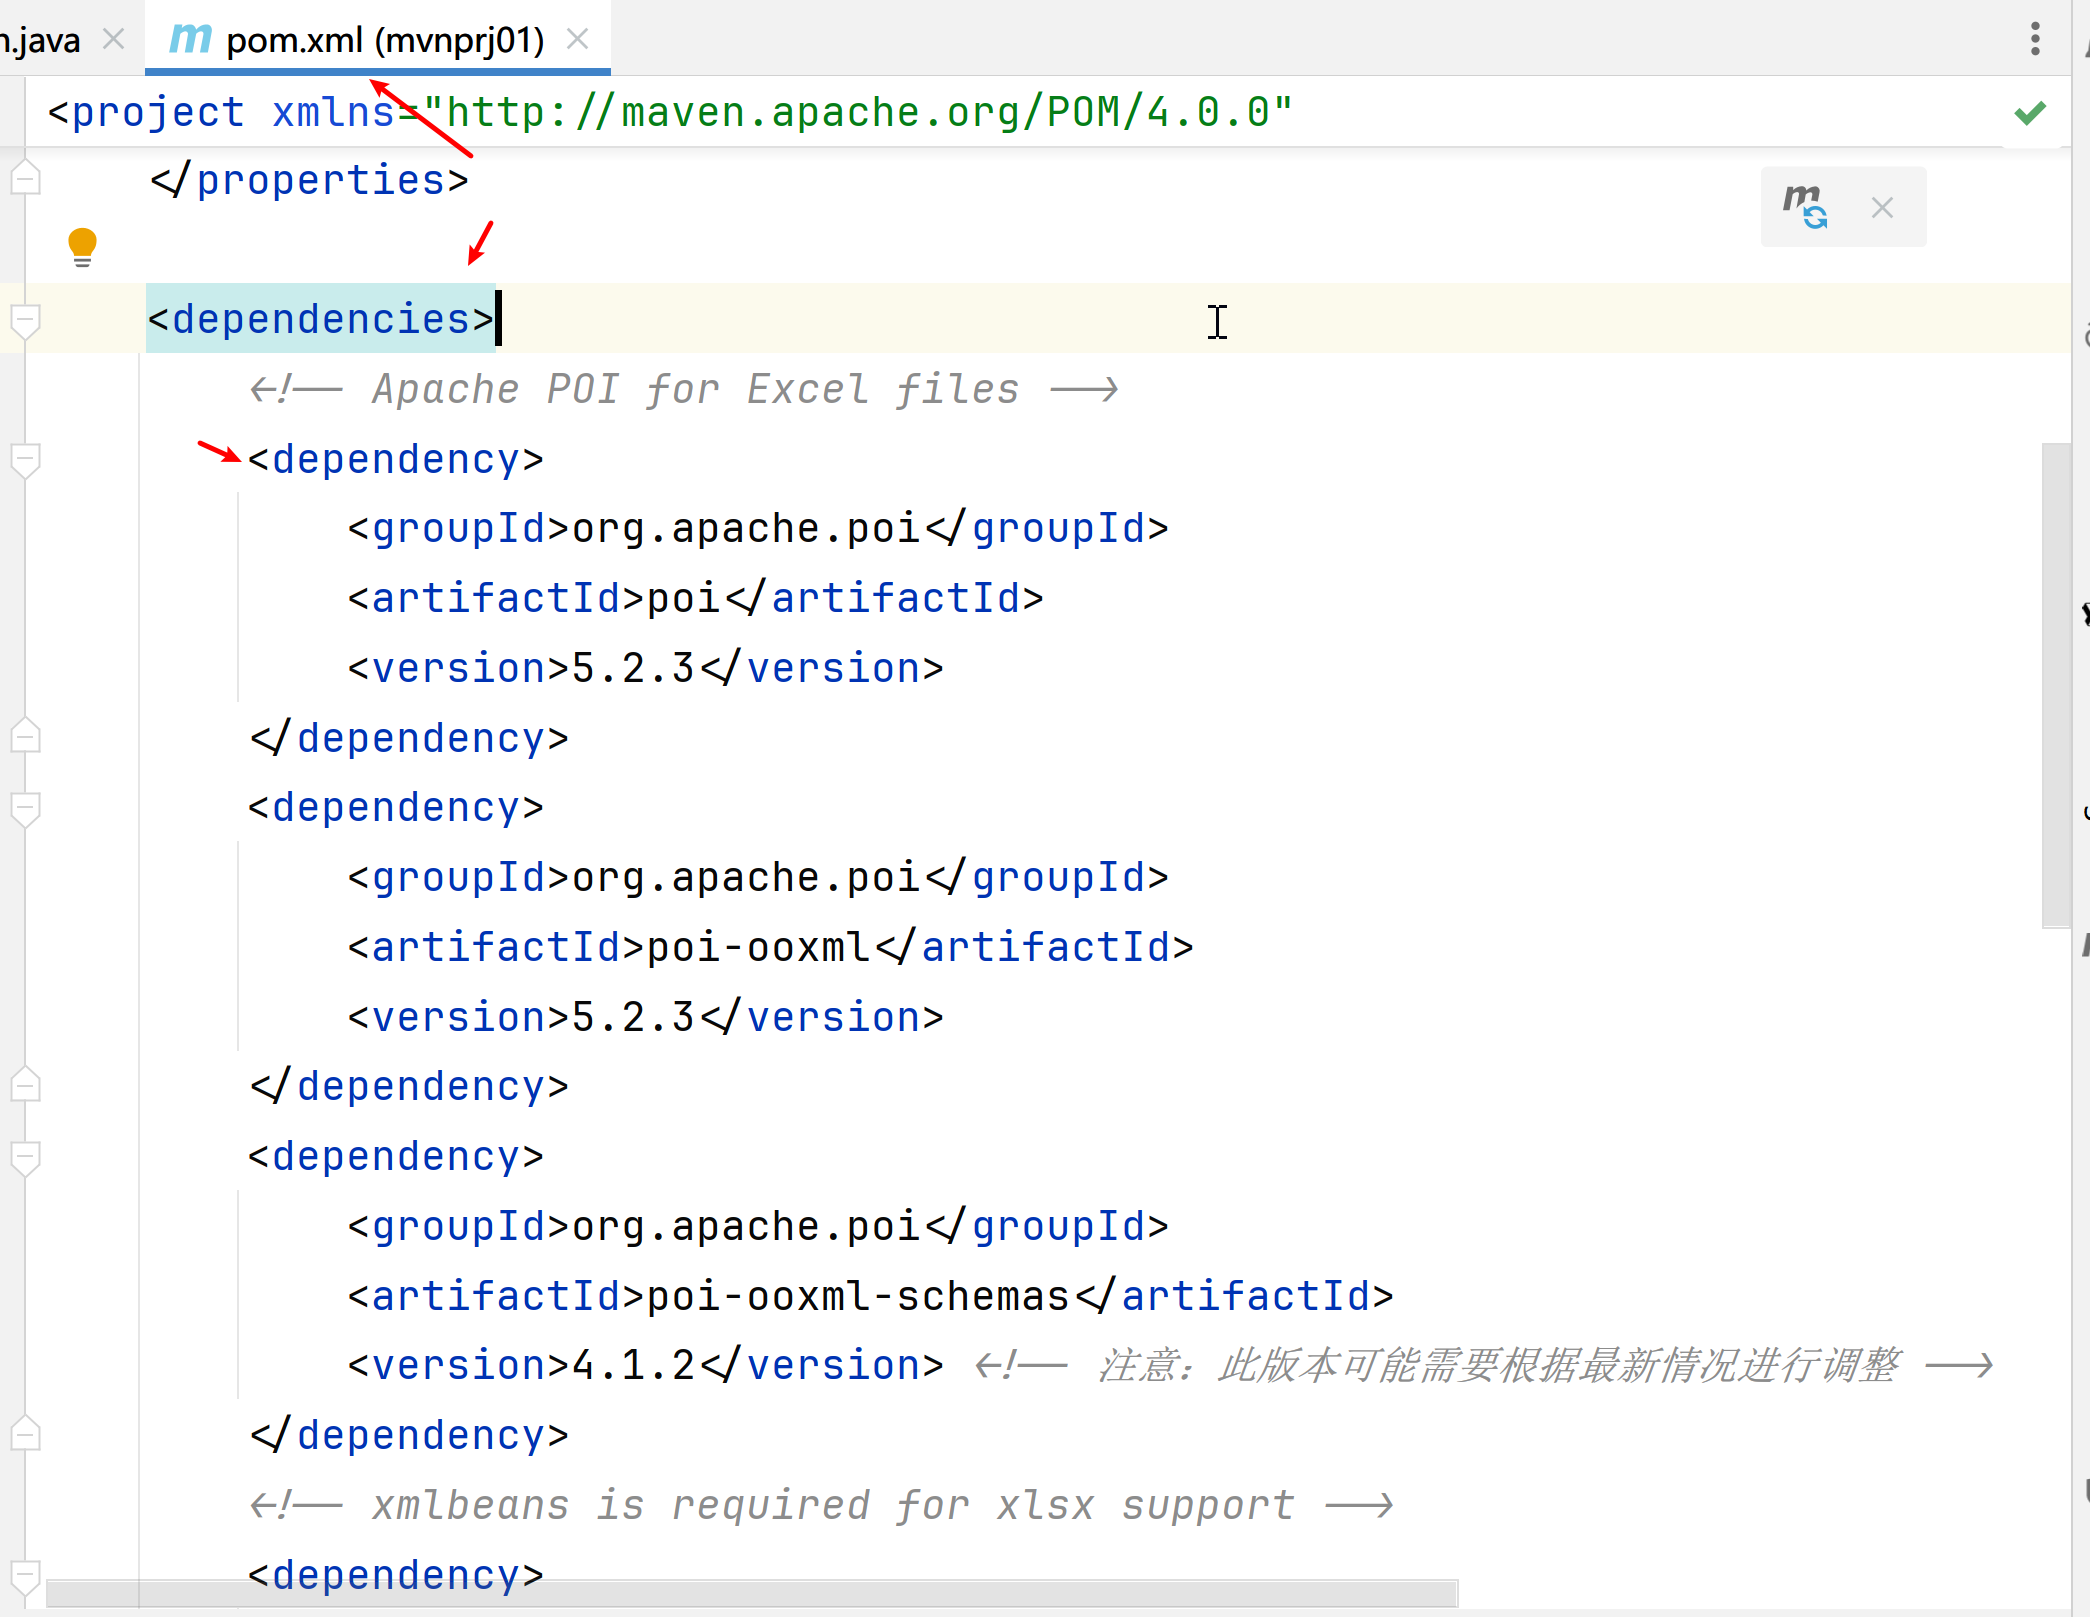Place cursor in version 4.1.2 text

pyautogui.click(x=633, y=1366)
